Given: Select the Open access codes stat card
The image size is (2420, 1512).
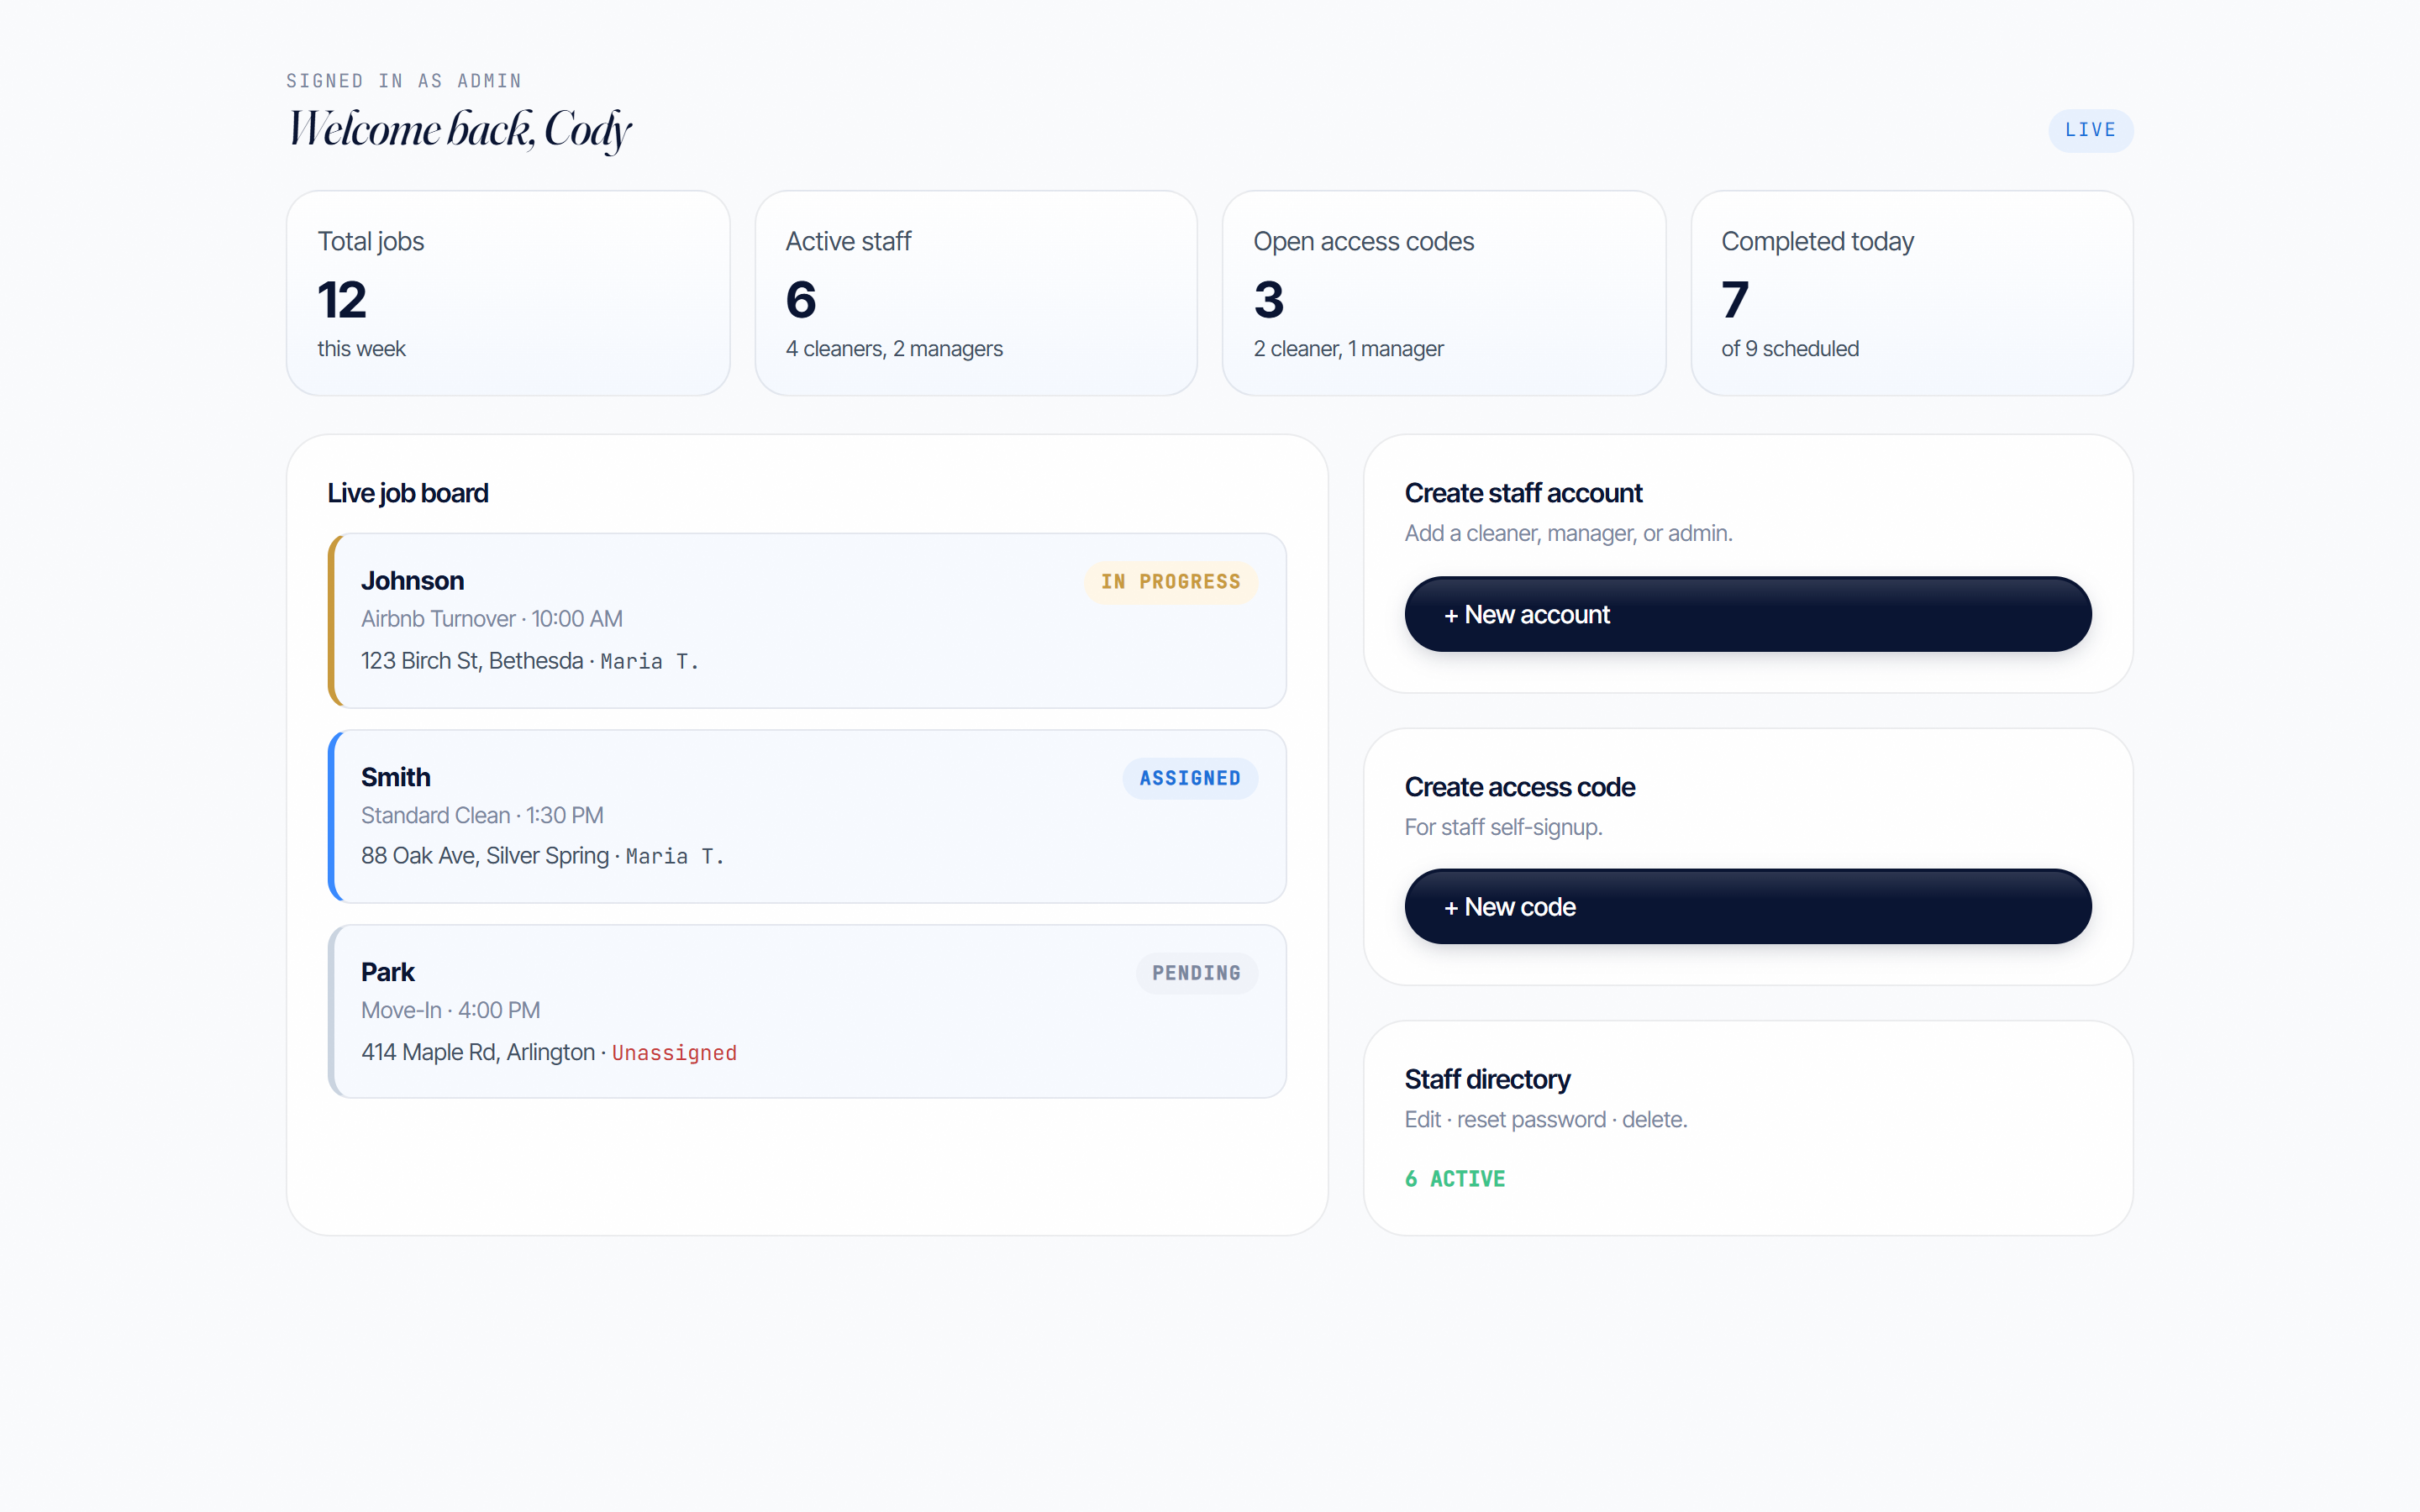Looking at the screenshot, I should click(1444, 293).
